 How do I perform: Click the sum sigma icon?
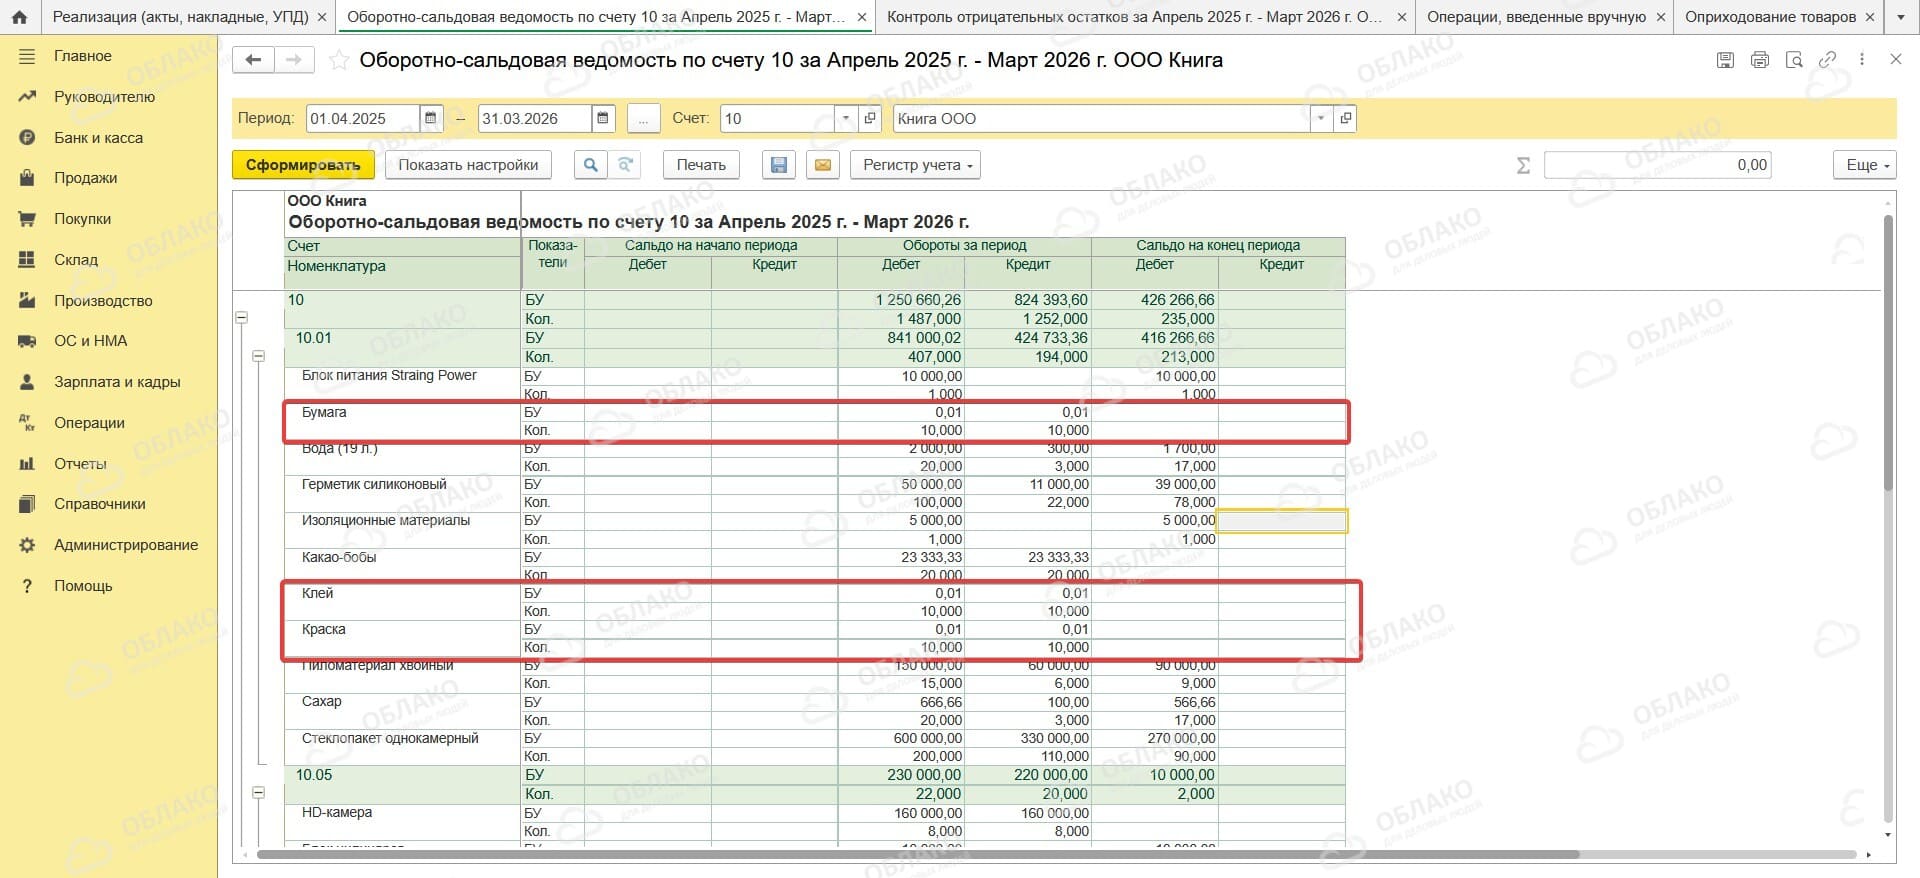pyautogui.click(x=1523, y=165)
